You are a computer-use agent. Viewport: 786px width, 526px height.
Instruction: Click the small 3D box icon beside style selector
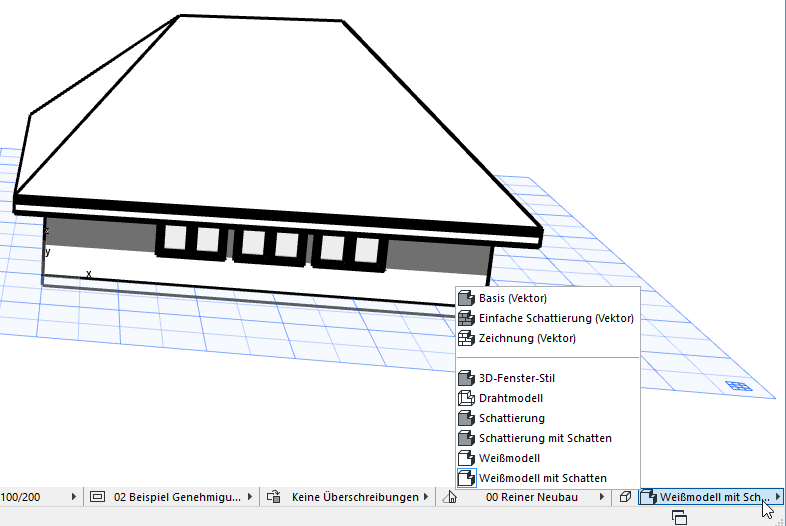625,497
